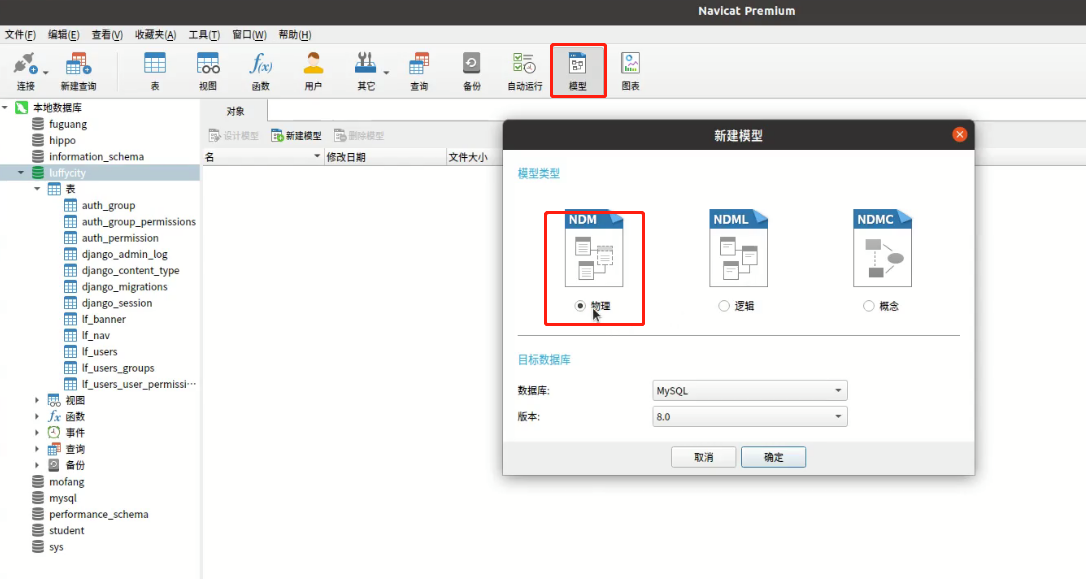Open dropdown arrow beside 连接 icon
Screen dimensions: 1086x579
(46, 72)
